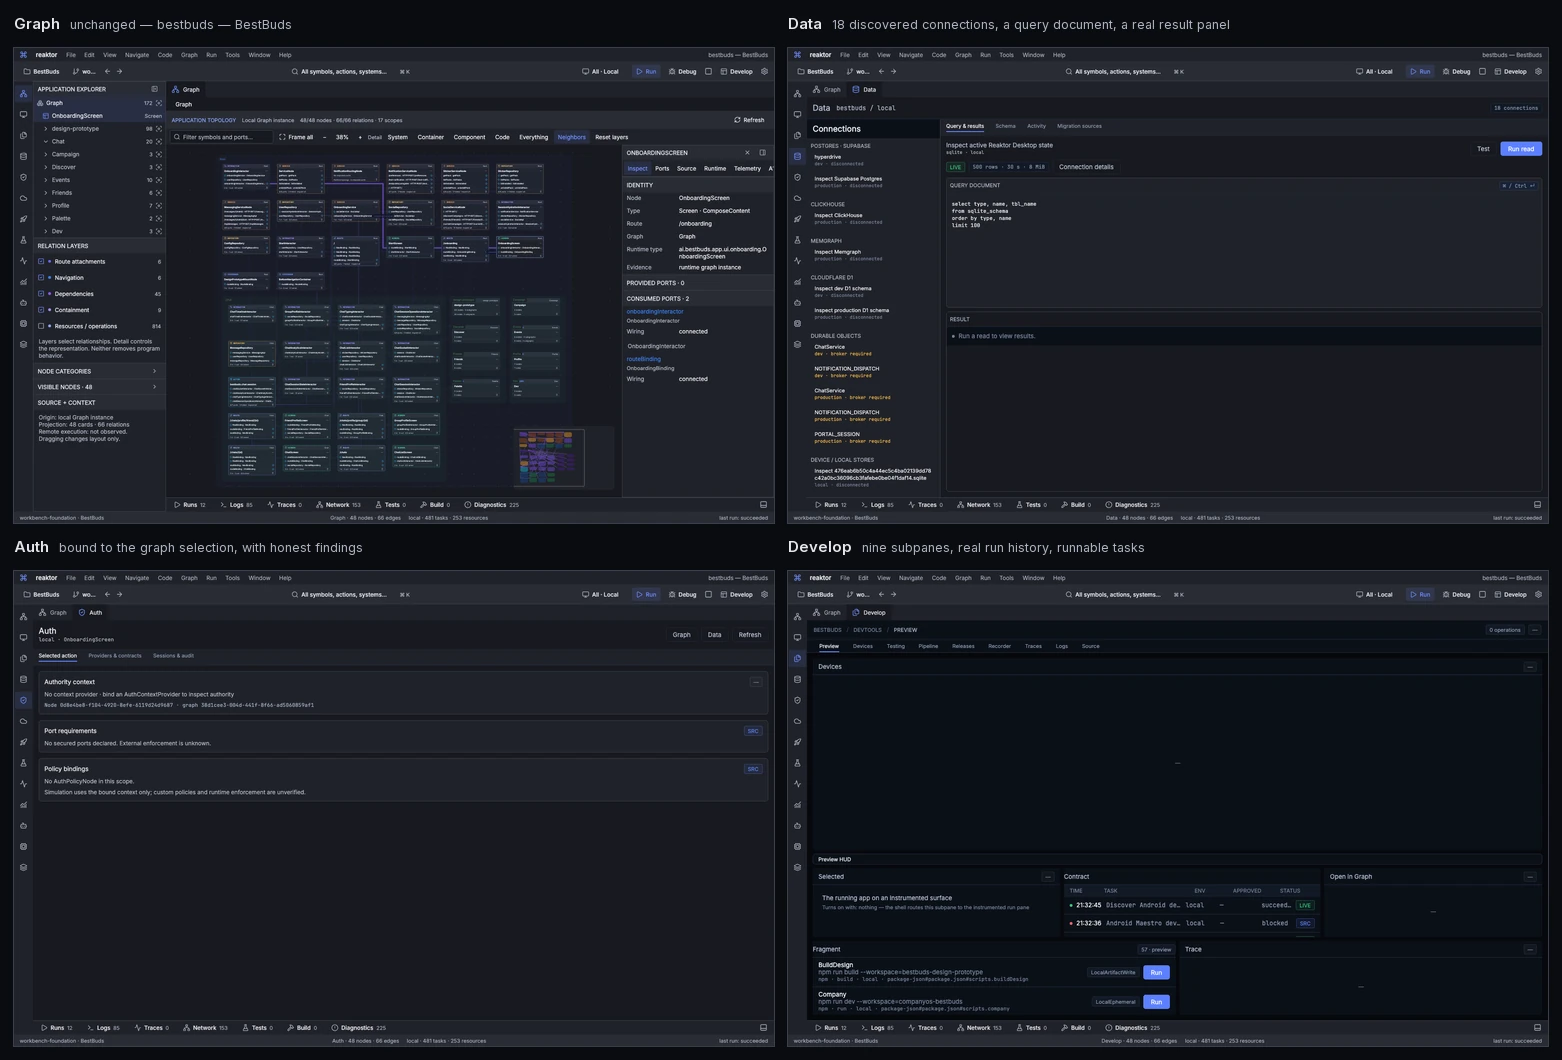Click the rocket icon in the Develop panel sidebar
The height and width of the screenshot is (1060, 1562).
click(797, 742)
